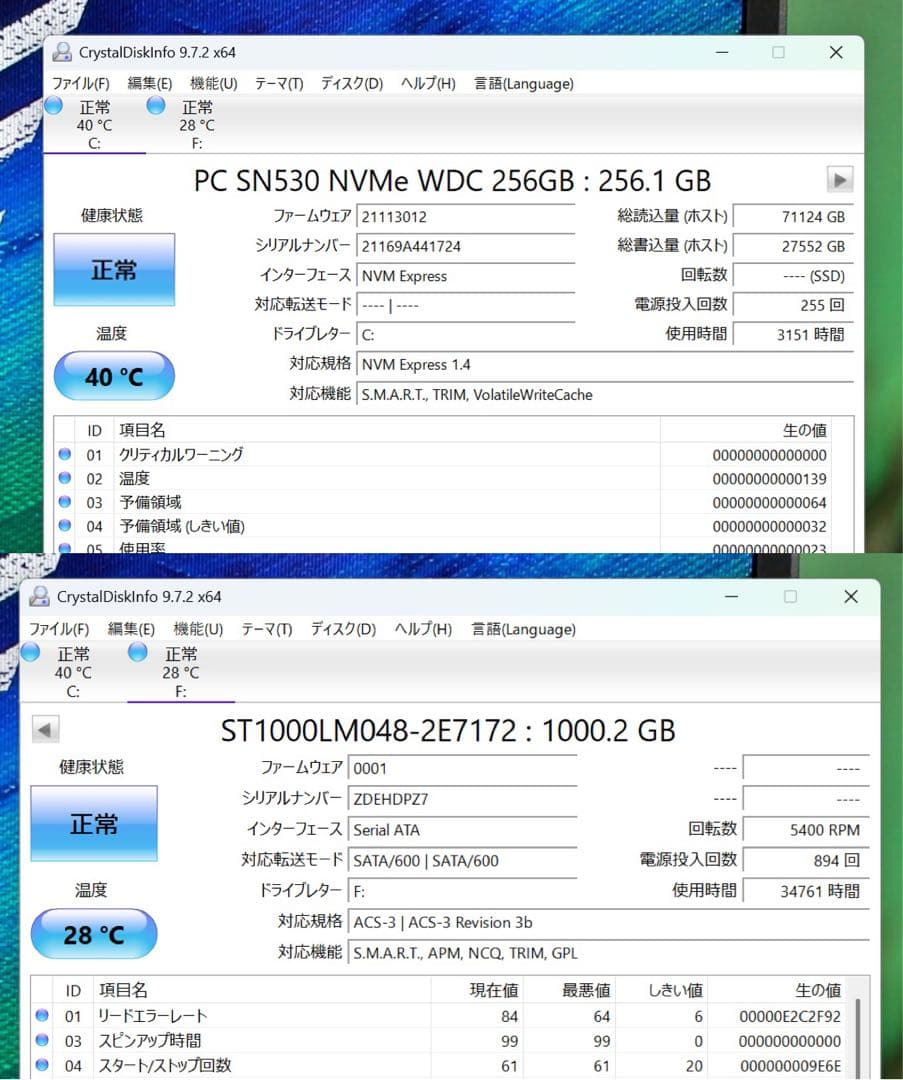Viewport: 903px width, 1080px height.
Task: Click the blue dot beside リードエラーレート attribute
Action: 42,1016
